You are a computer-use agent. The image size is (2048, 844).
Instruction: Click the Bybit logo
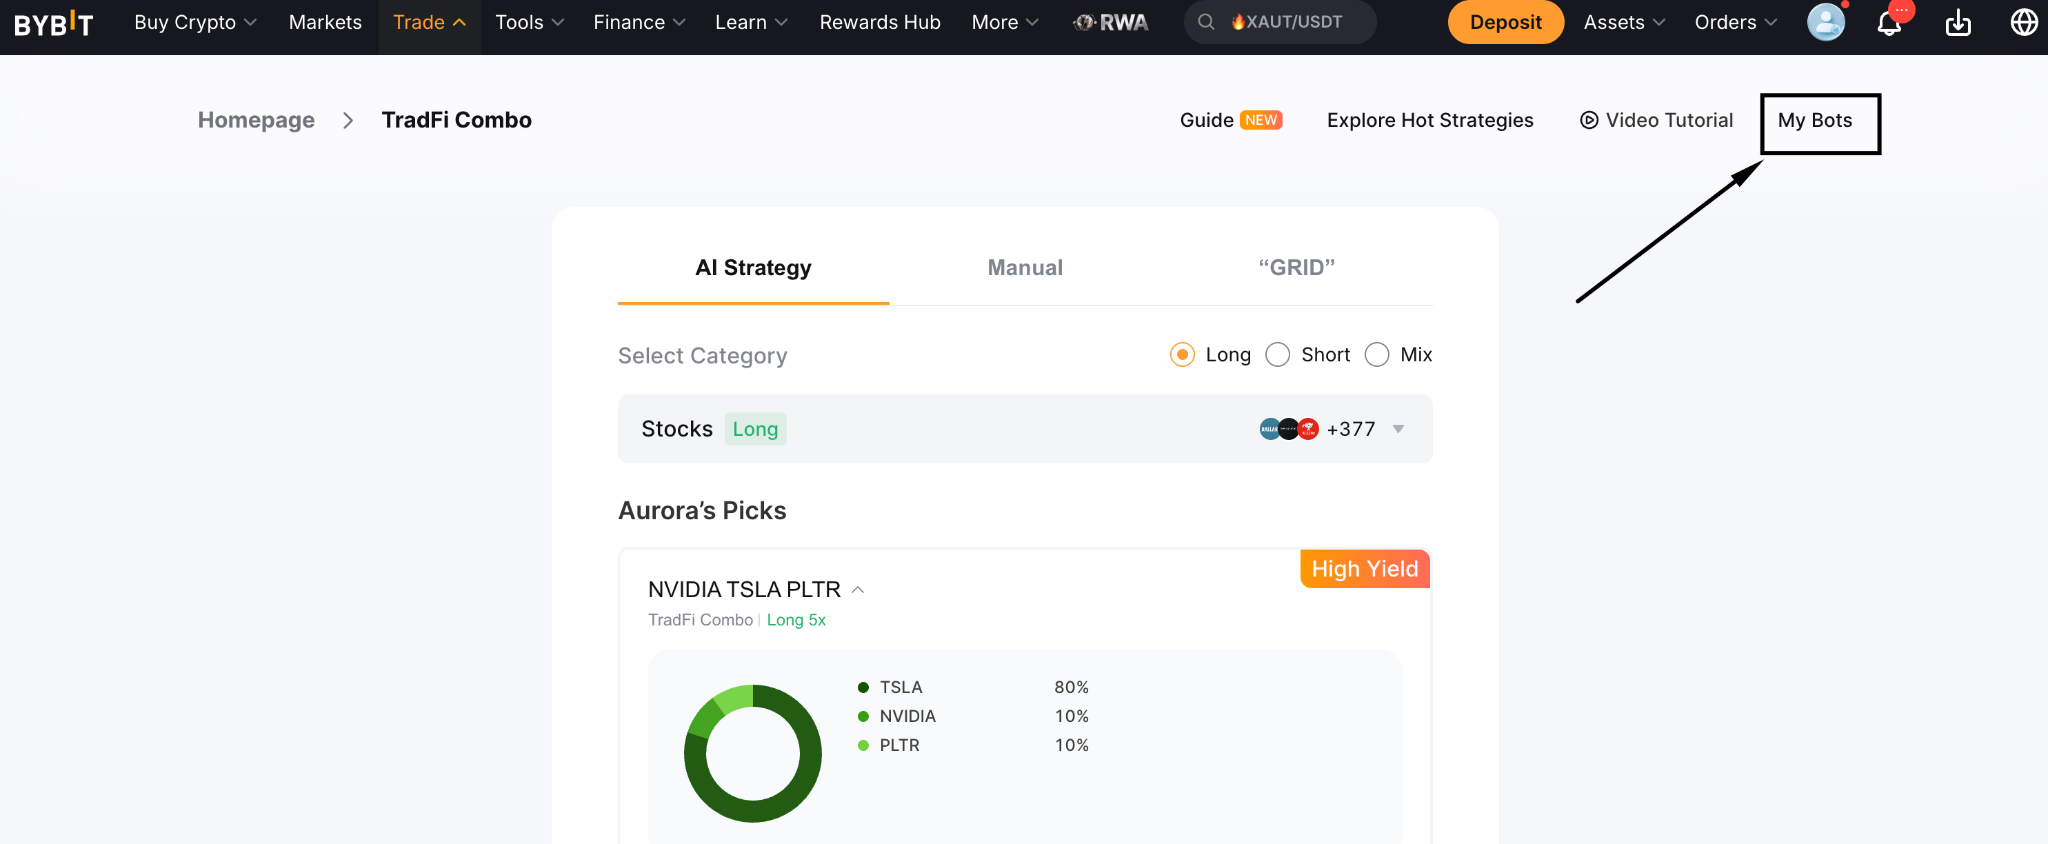(x=54, y=22)
